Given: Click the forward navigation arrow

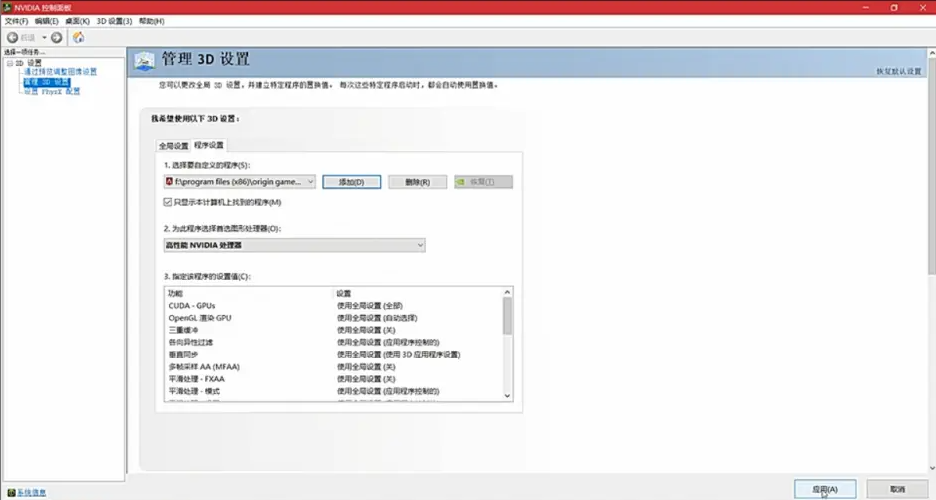Looking at the screenshot, I should click(56, 38).
